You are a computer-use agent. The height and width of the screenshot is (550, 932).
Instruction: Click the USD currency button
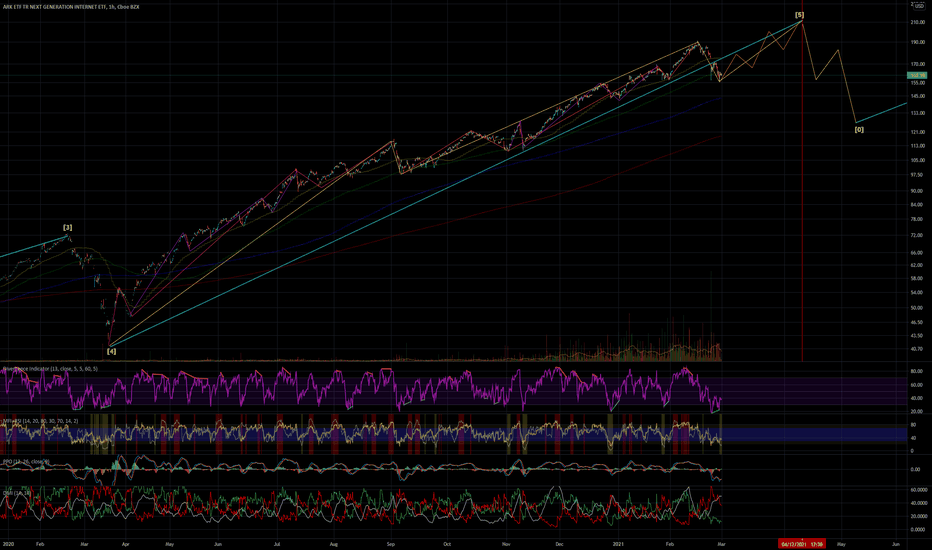[919, 5]
